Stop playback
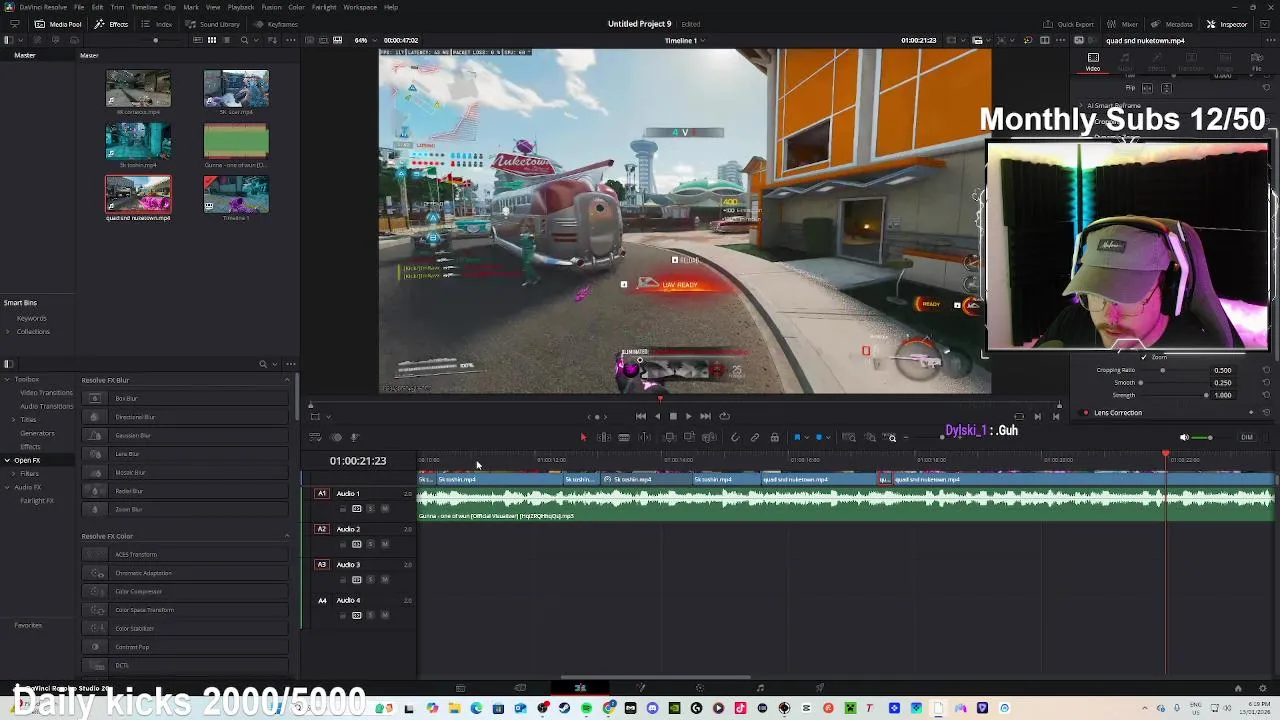The height and width of the screenshot is (720, 1280). pyautogui.click(x=673, y=416)
